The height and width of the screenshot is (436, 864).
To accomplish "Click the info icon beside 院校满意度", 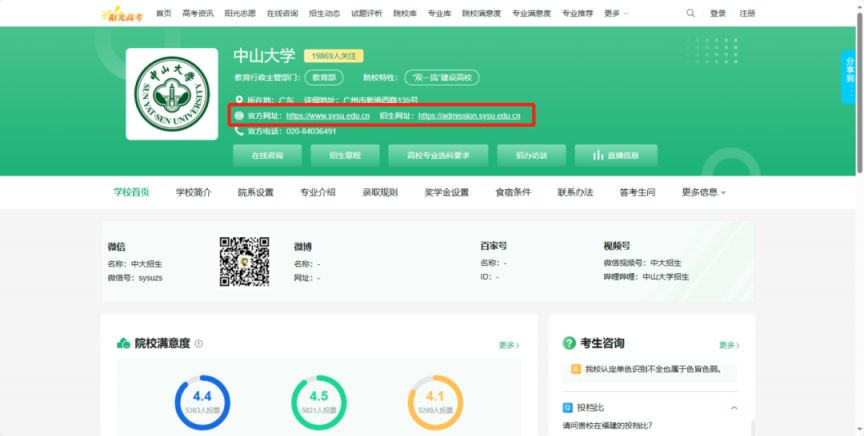I will click(x=199, y=344).
